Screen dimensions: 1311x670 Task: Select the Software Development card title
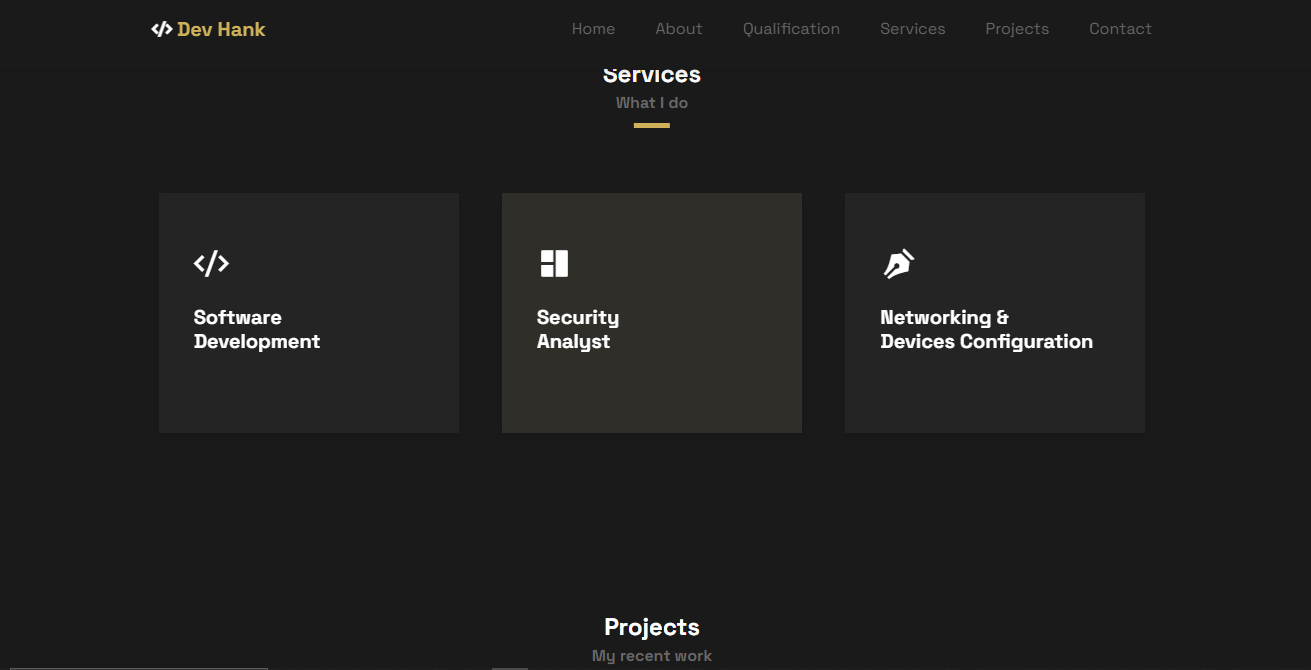(256, 329)
